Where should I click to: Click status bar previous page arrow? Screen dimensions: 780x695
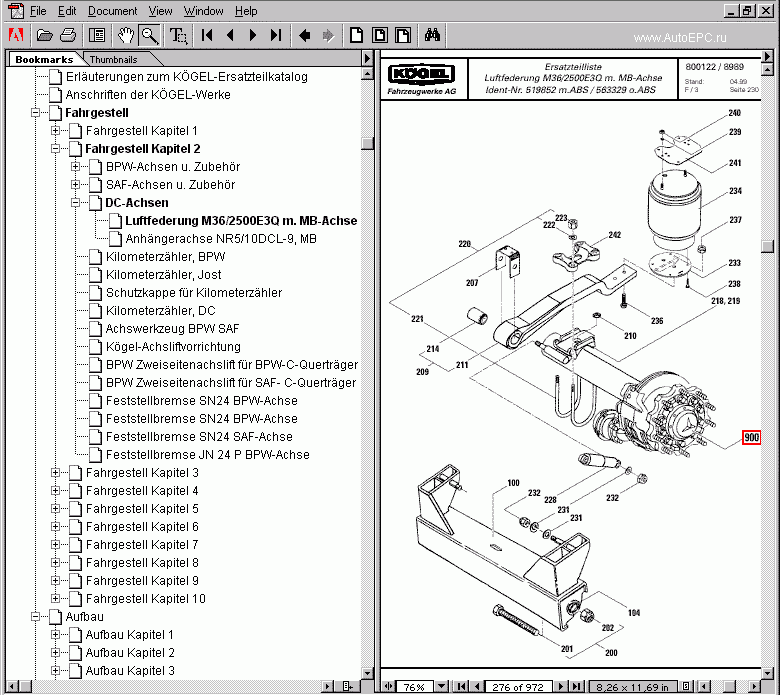(477, 687)
